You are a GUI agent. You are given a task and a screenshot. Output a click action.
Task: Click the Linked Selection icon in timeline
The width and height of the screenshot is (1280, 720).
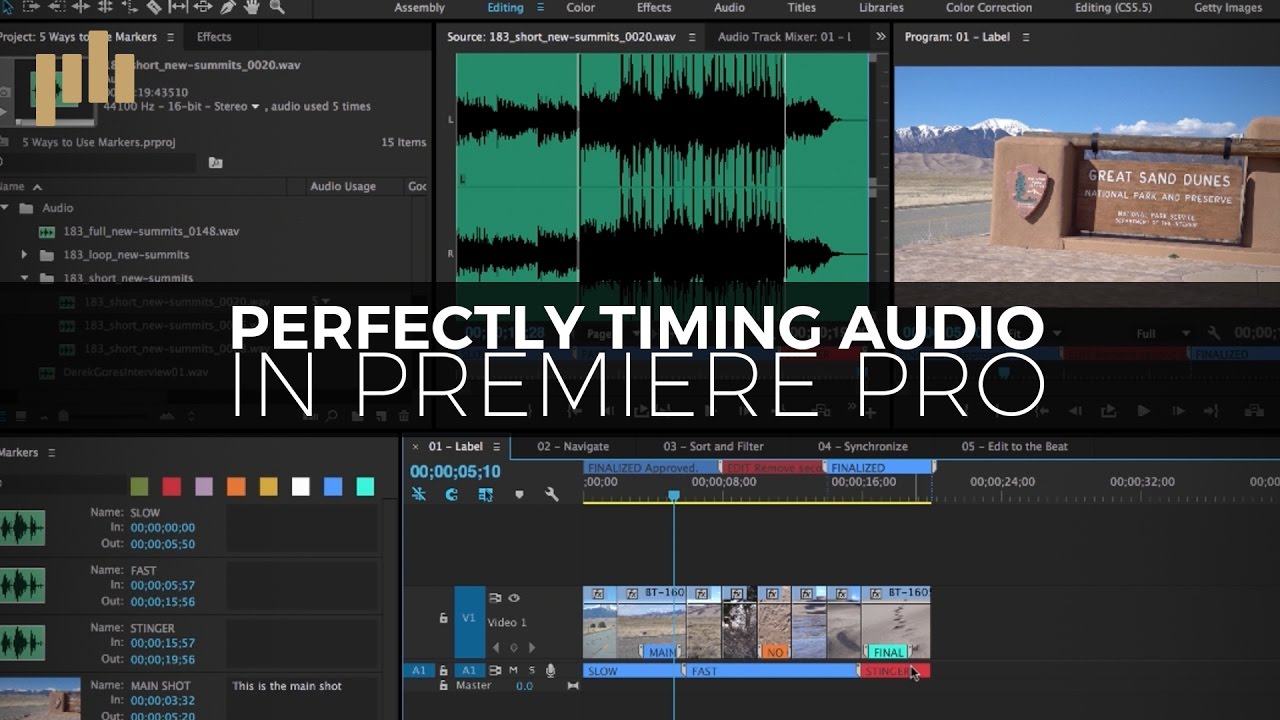(485, 494)
